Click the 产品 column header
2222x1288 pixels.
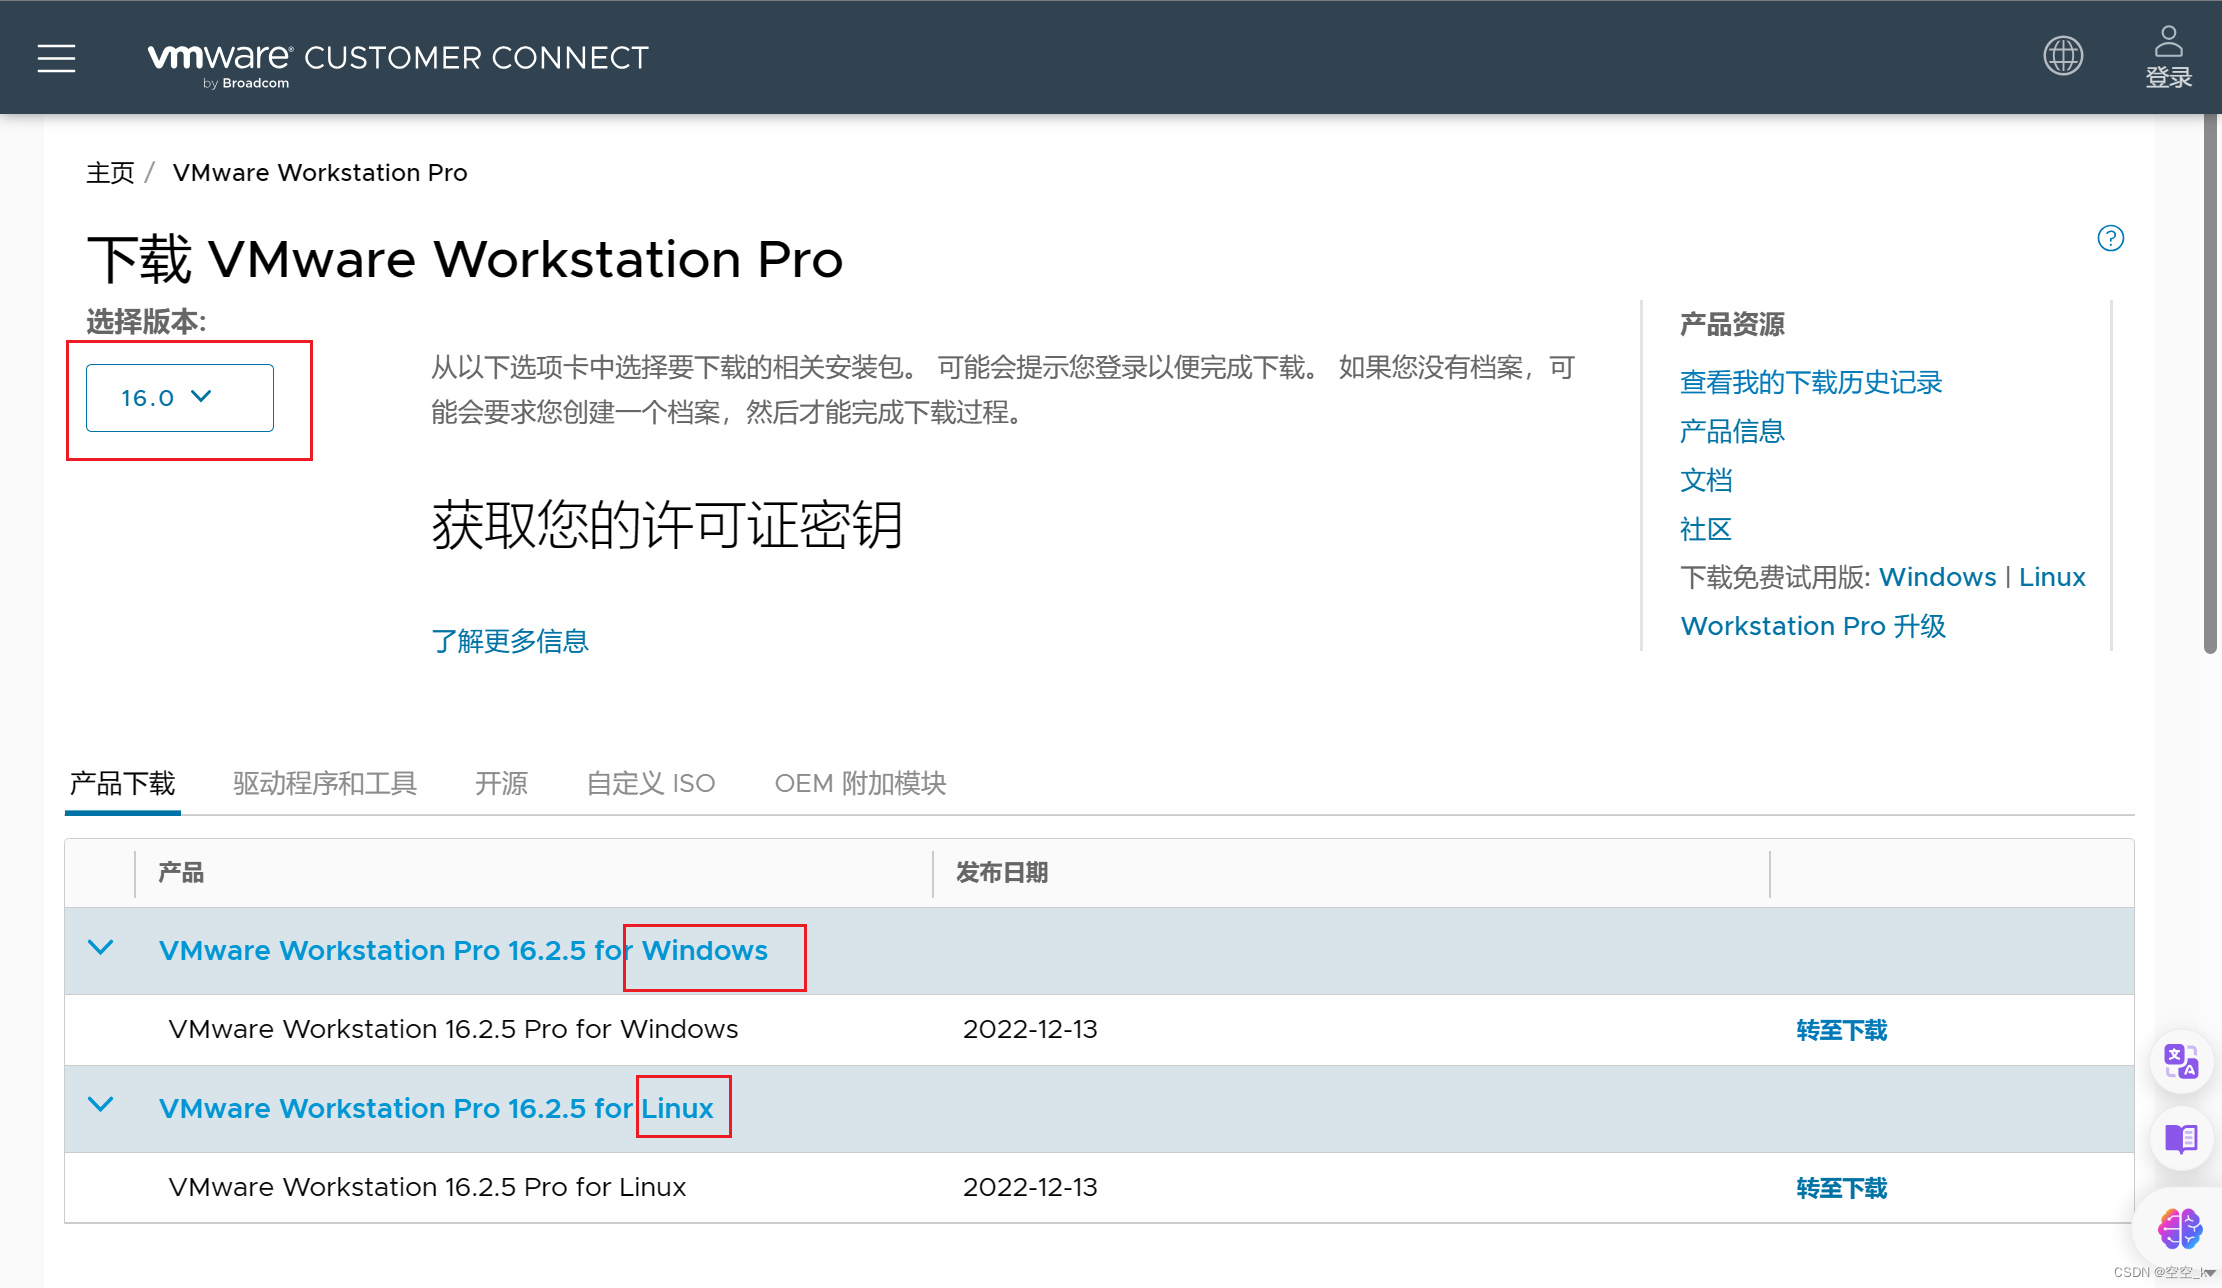[x=181, y=872]
